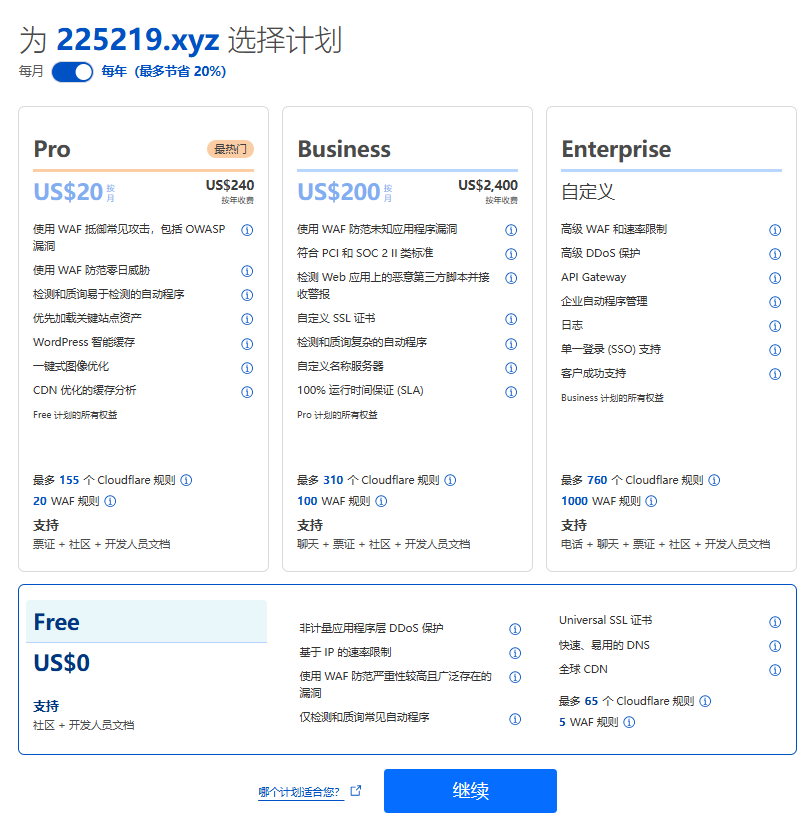This screenshot has width=810, height=829.
Task: Show info for CDN 优化的缓存分析
Action: (x=247, y=391)
